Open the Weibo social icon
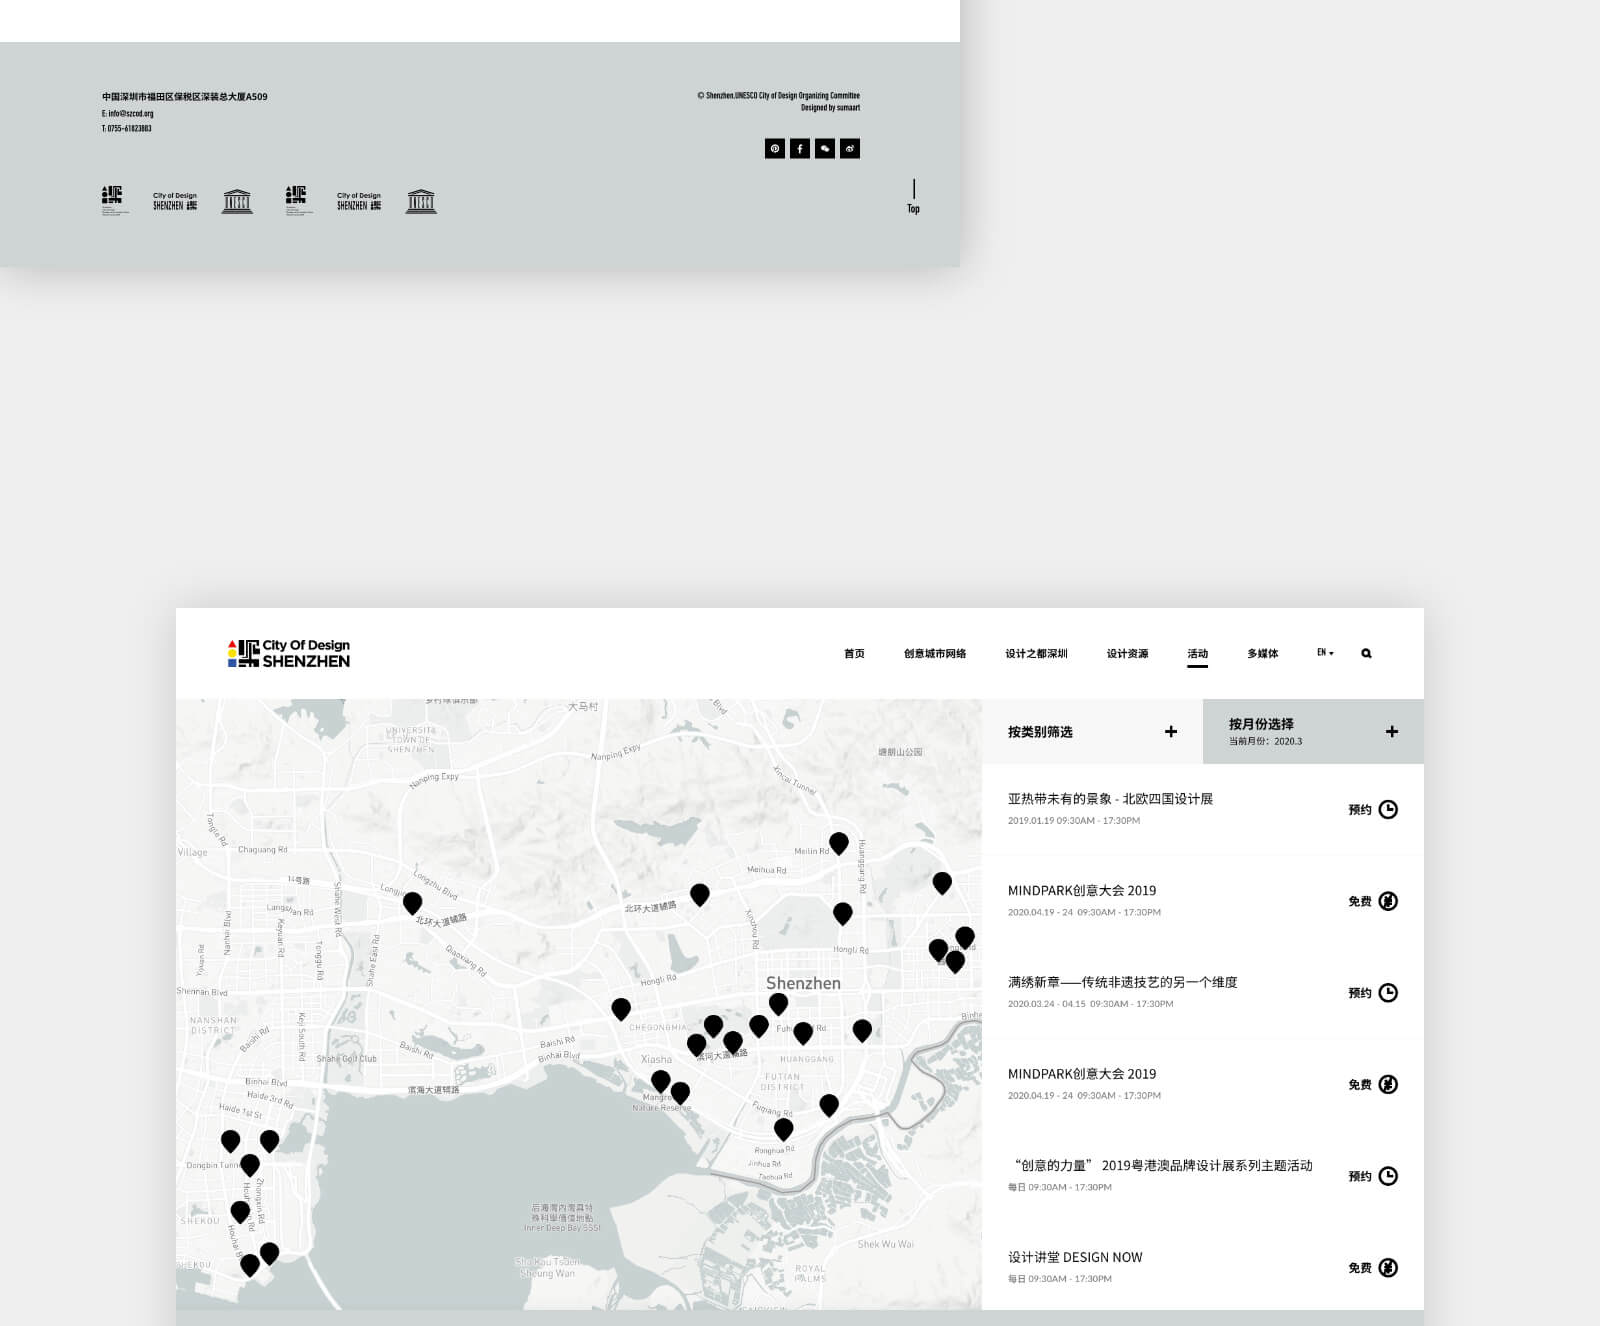 point(850,149)
